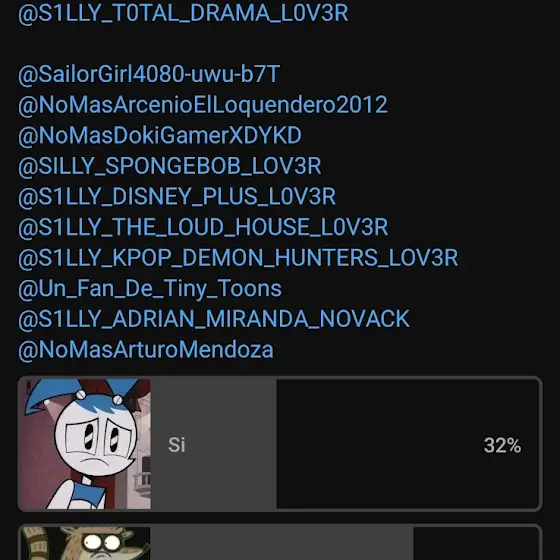Open the @SILLY_SPONGEBOB_LOV3R mention
The image size is (560, 560).
170,166
